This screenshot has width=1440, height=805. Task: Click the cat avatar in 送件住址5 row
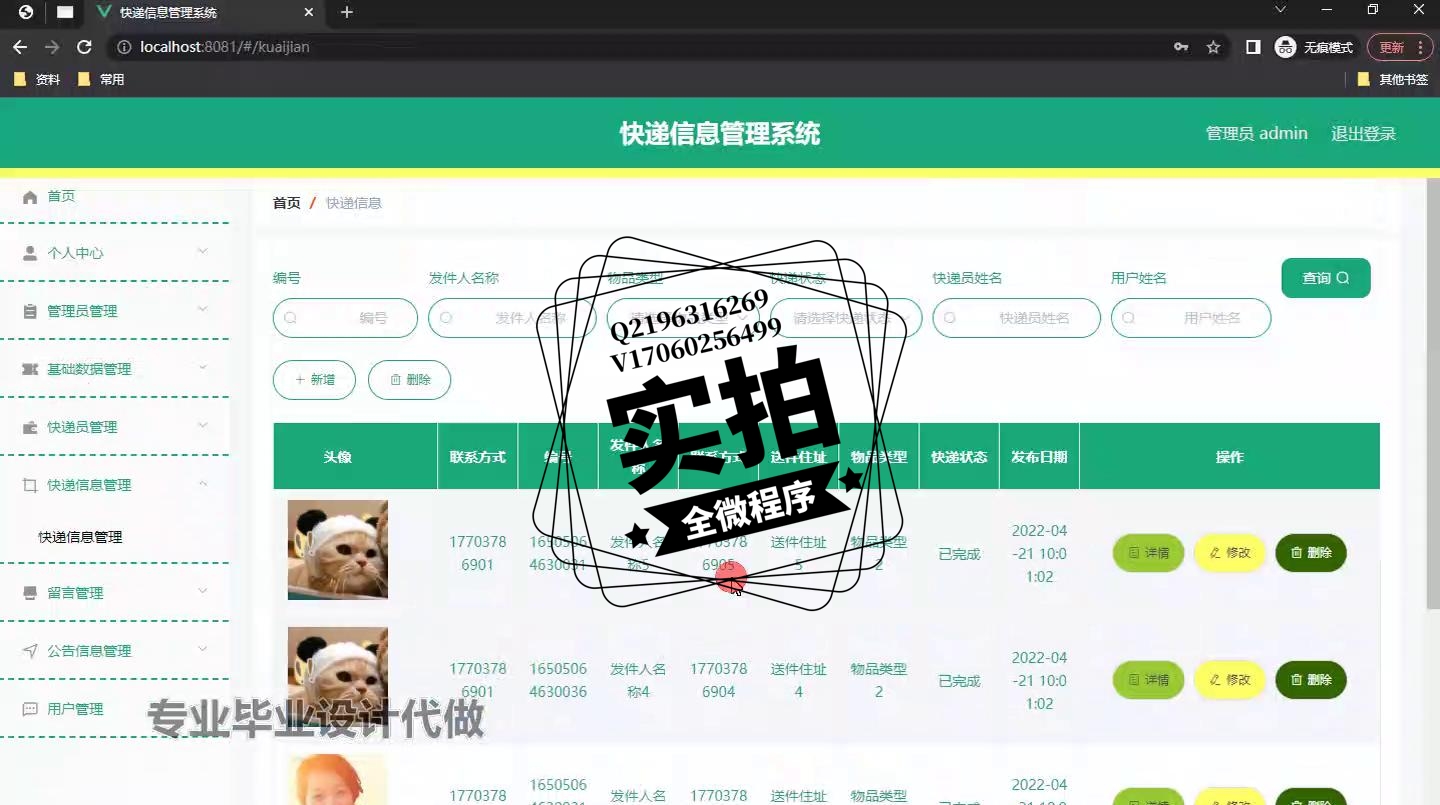tap(338, 550)
